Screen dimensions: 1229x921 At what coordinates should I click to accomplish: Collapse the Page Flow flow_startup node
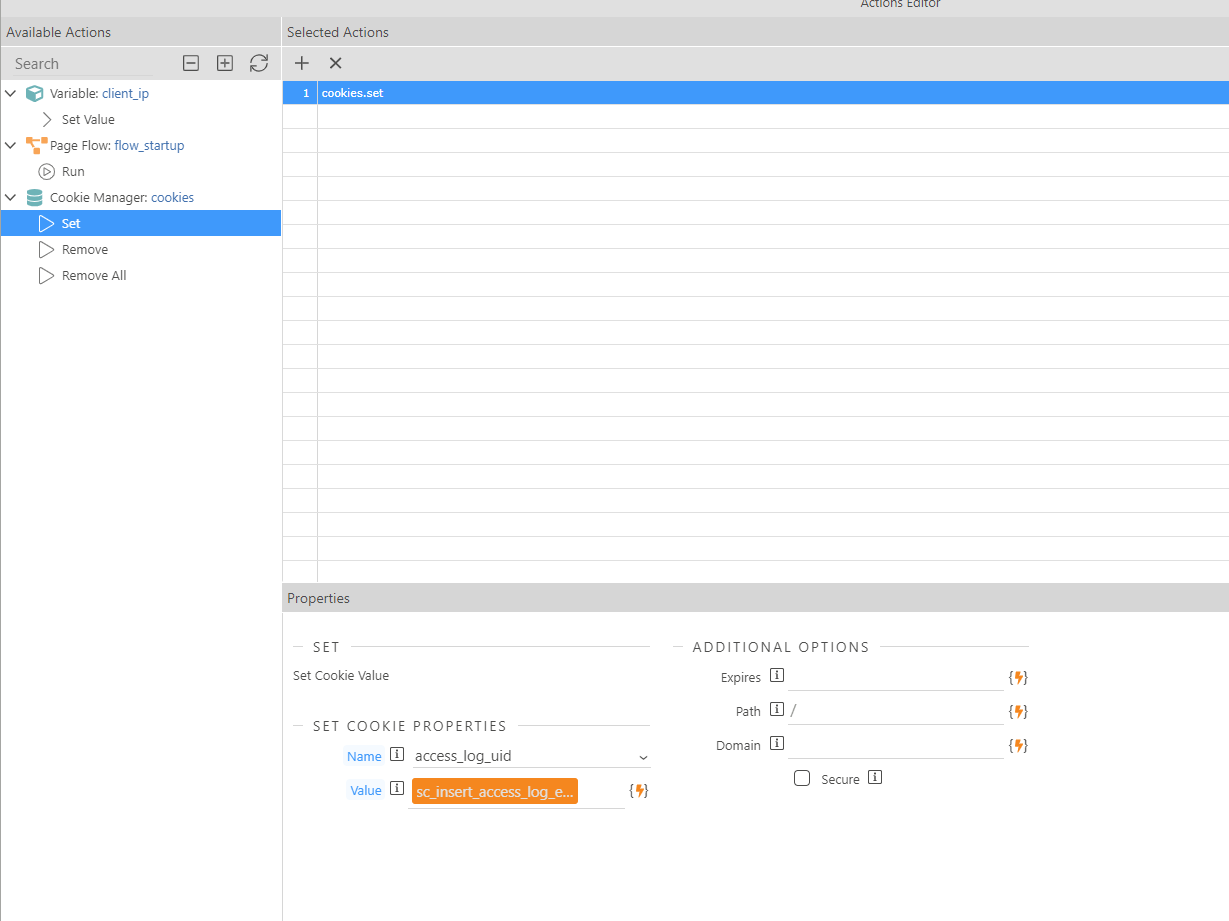pos(11,145)
